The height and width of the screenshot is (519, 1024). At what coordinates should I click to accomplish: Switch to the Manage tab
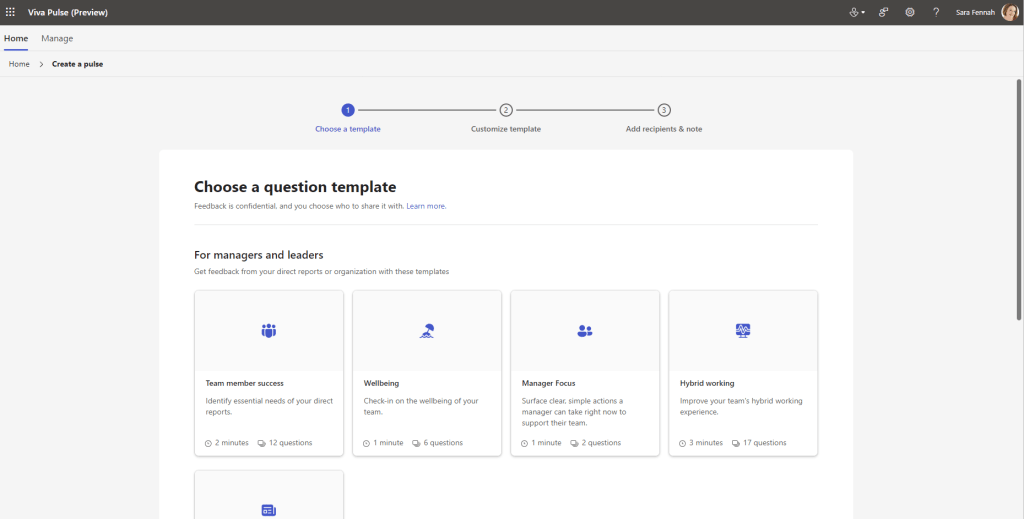[x=57, y=38]
